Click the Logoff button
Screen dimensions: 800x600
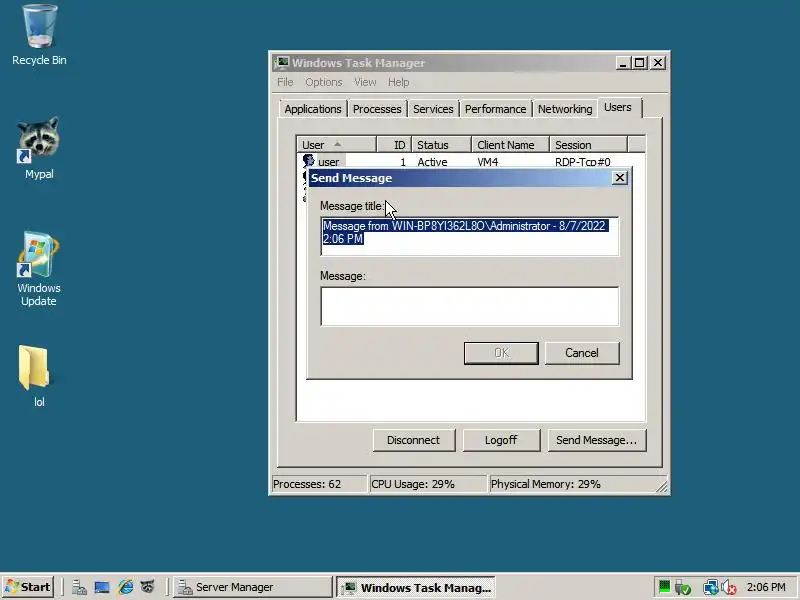click(501, 440)
